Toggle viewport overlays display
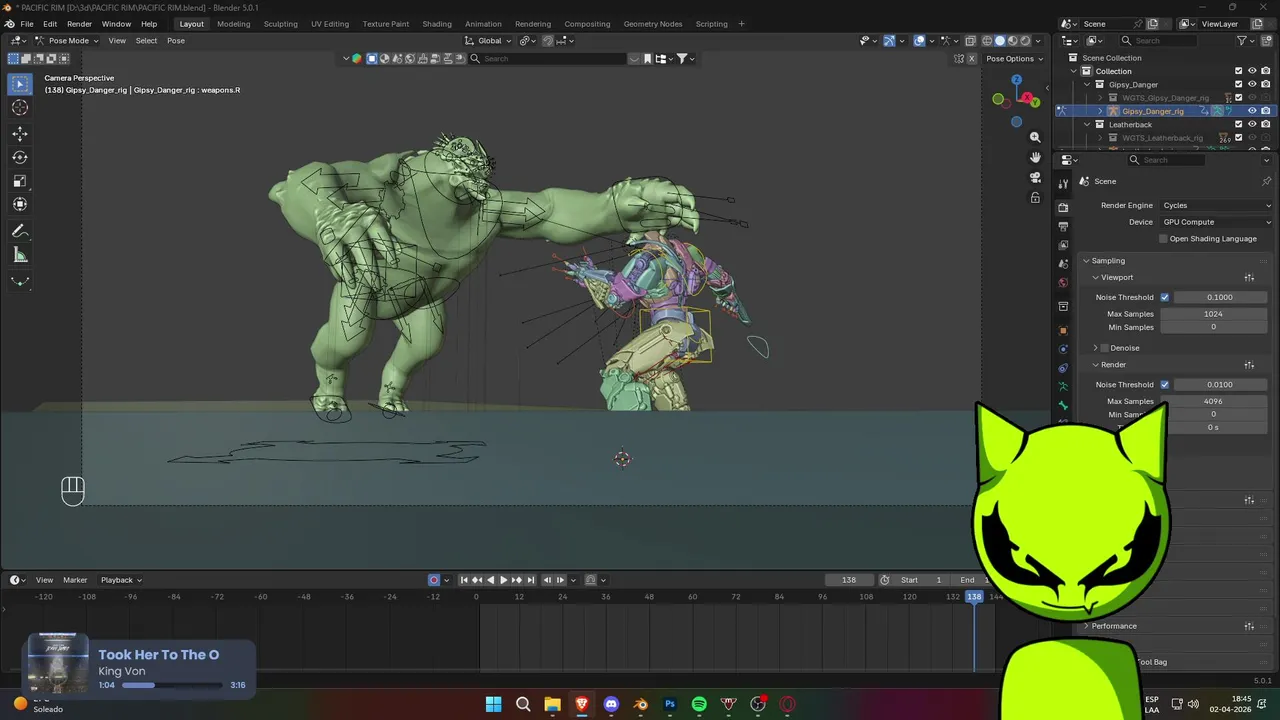This screenshot has height=720, width=1280. 920,41
